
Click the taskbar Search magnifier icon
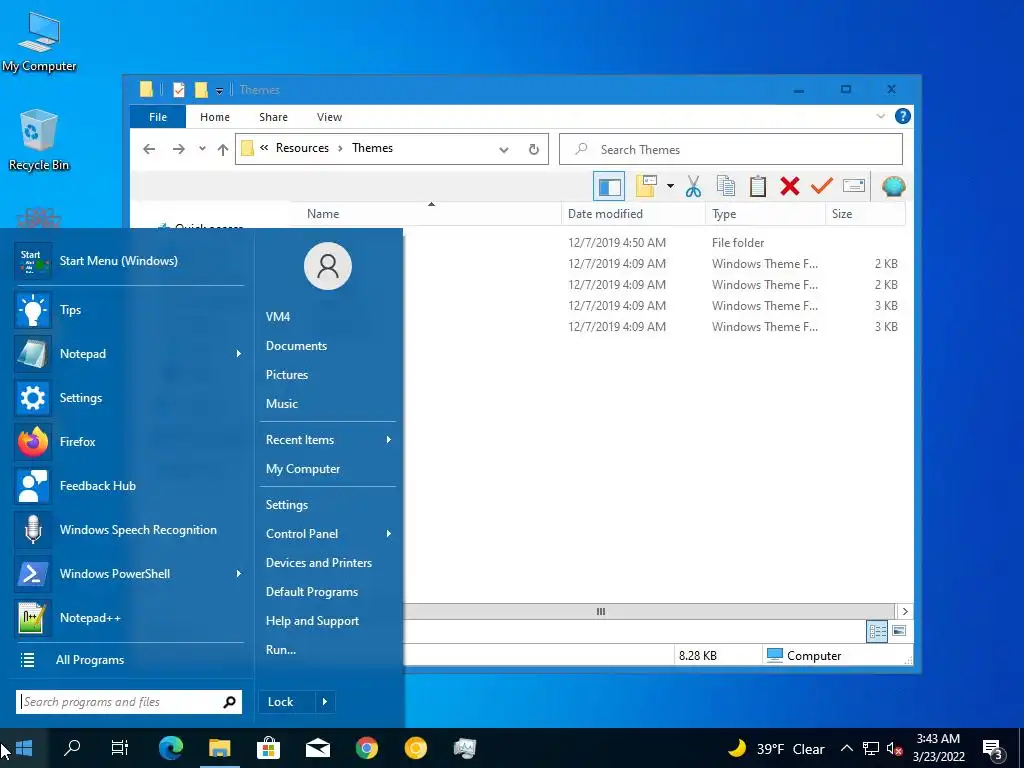coord(72,748)
